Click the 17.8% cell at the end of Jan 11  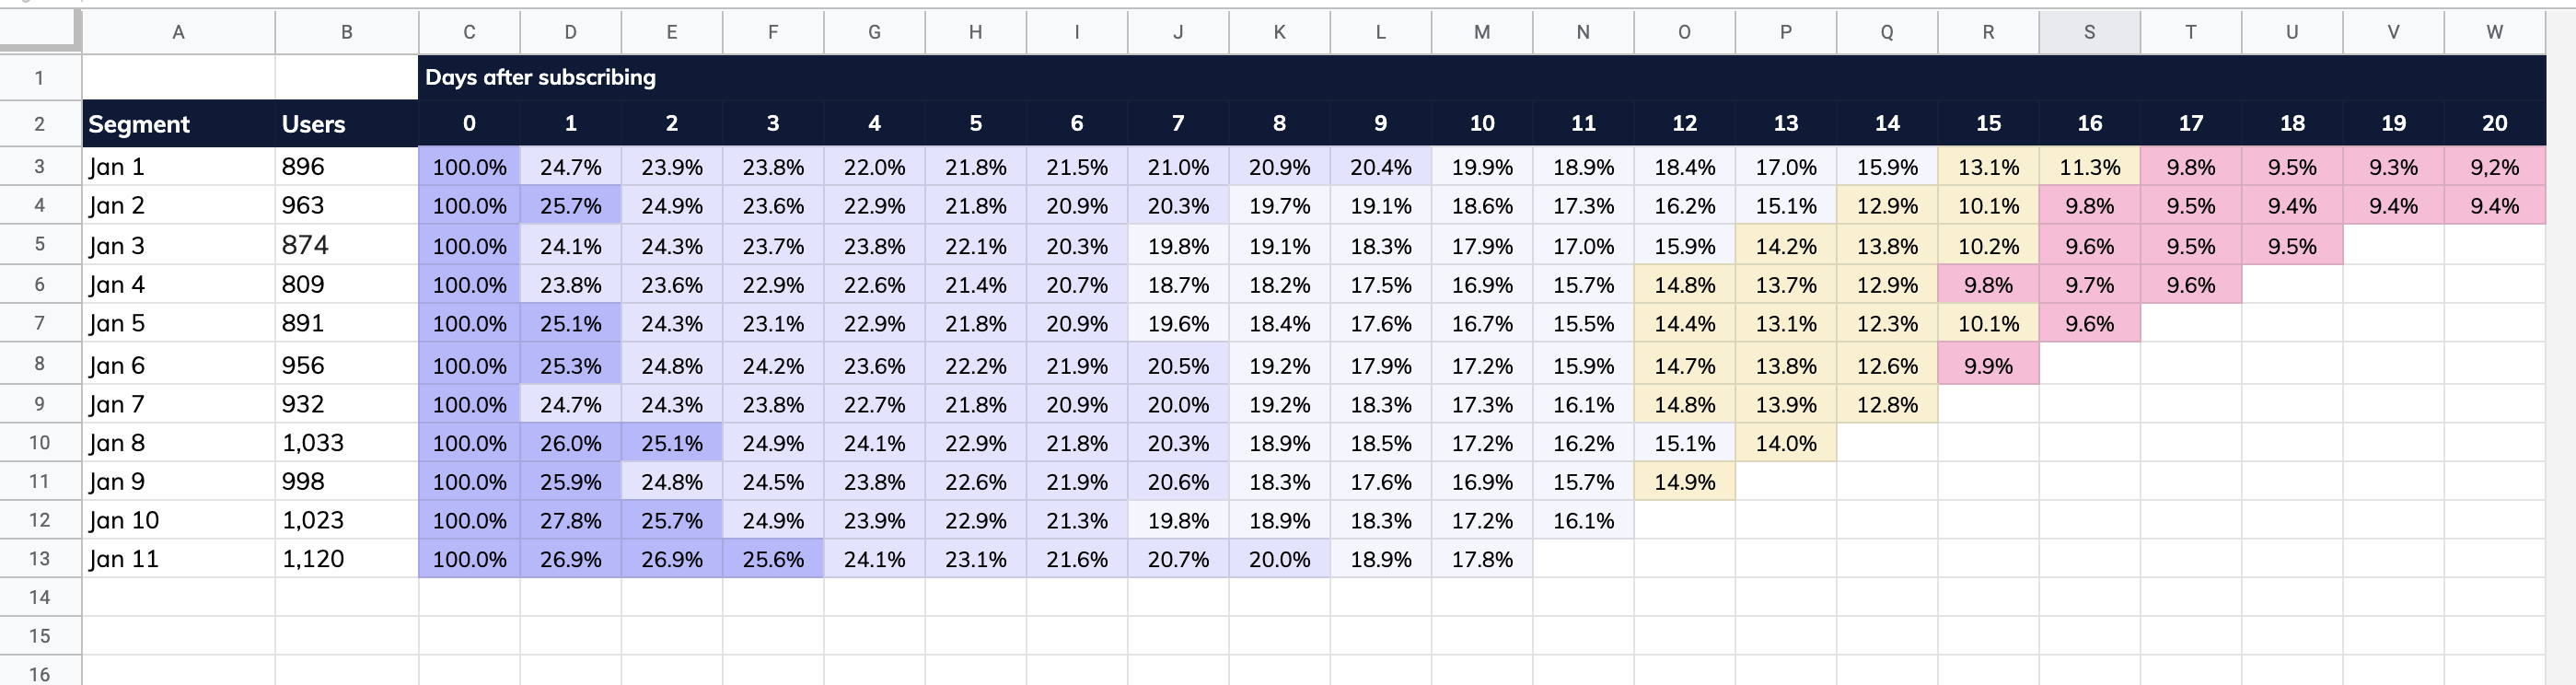pyautogui.click(x=1482, y=558)
